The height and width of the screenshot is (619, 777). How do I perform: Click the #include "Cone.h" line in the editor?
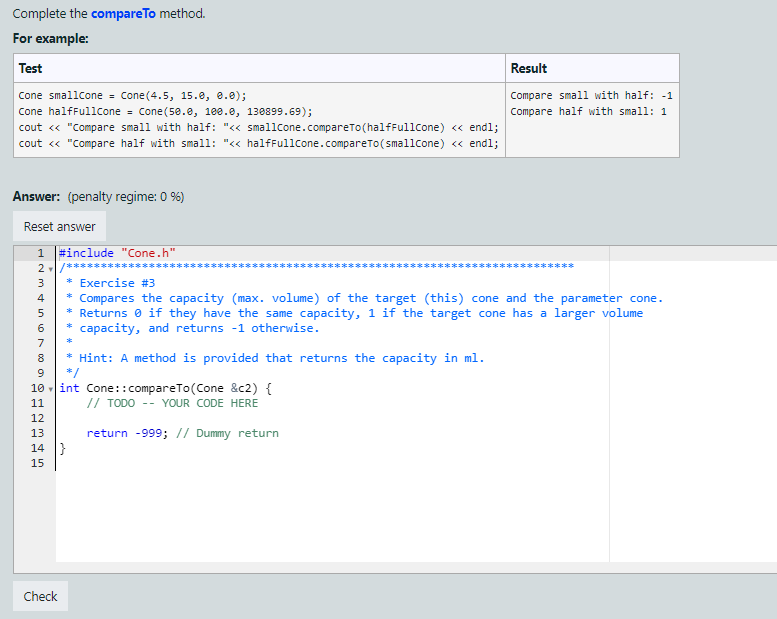point(117,253)
